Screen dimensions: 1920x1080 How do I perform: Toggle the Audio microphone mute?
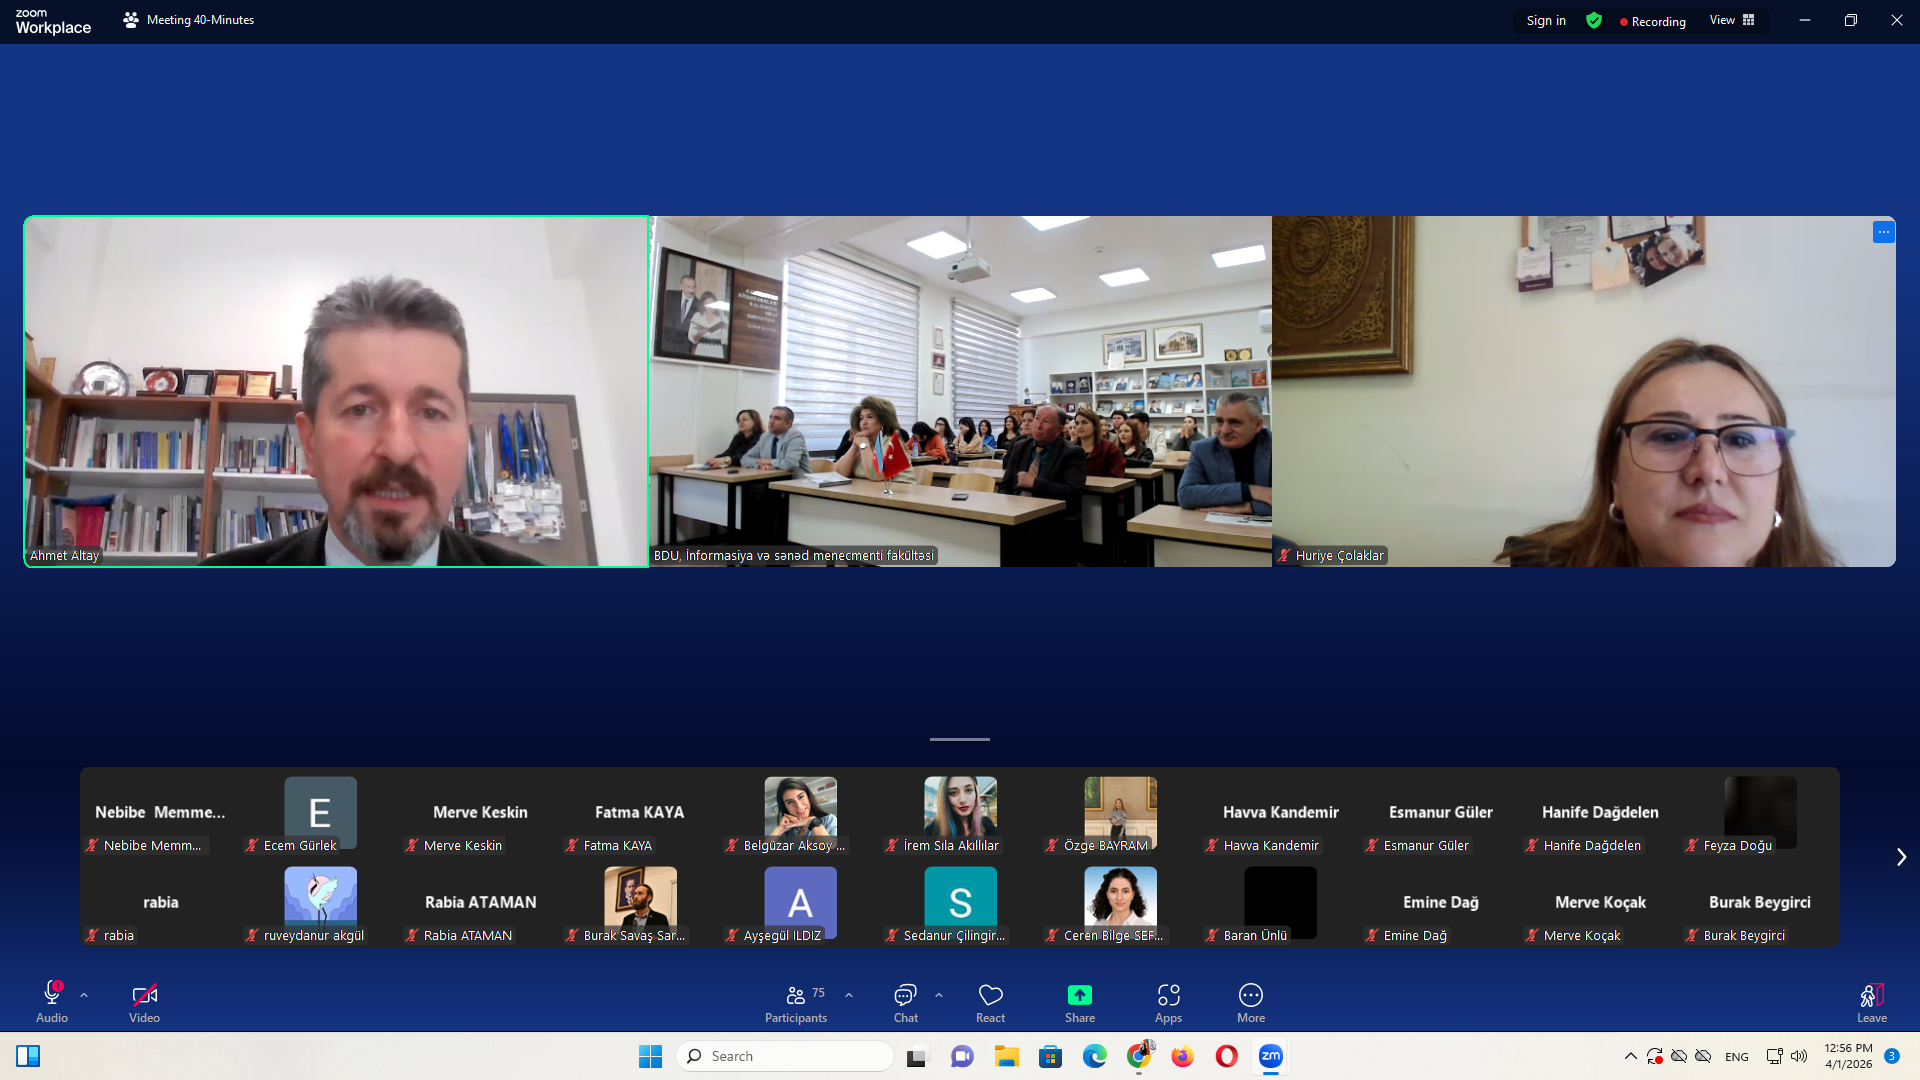(52, 1003)
